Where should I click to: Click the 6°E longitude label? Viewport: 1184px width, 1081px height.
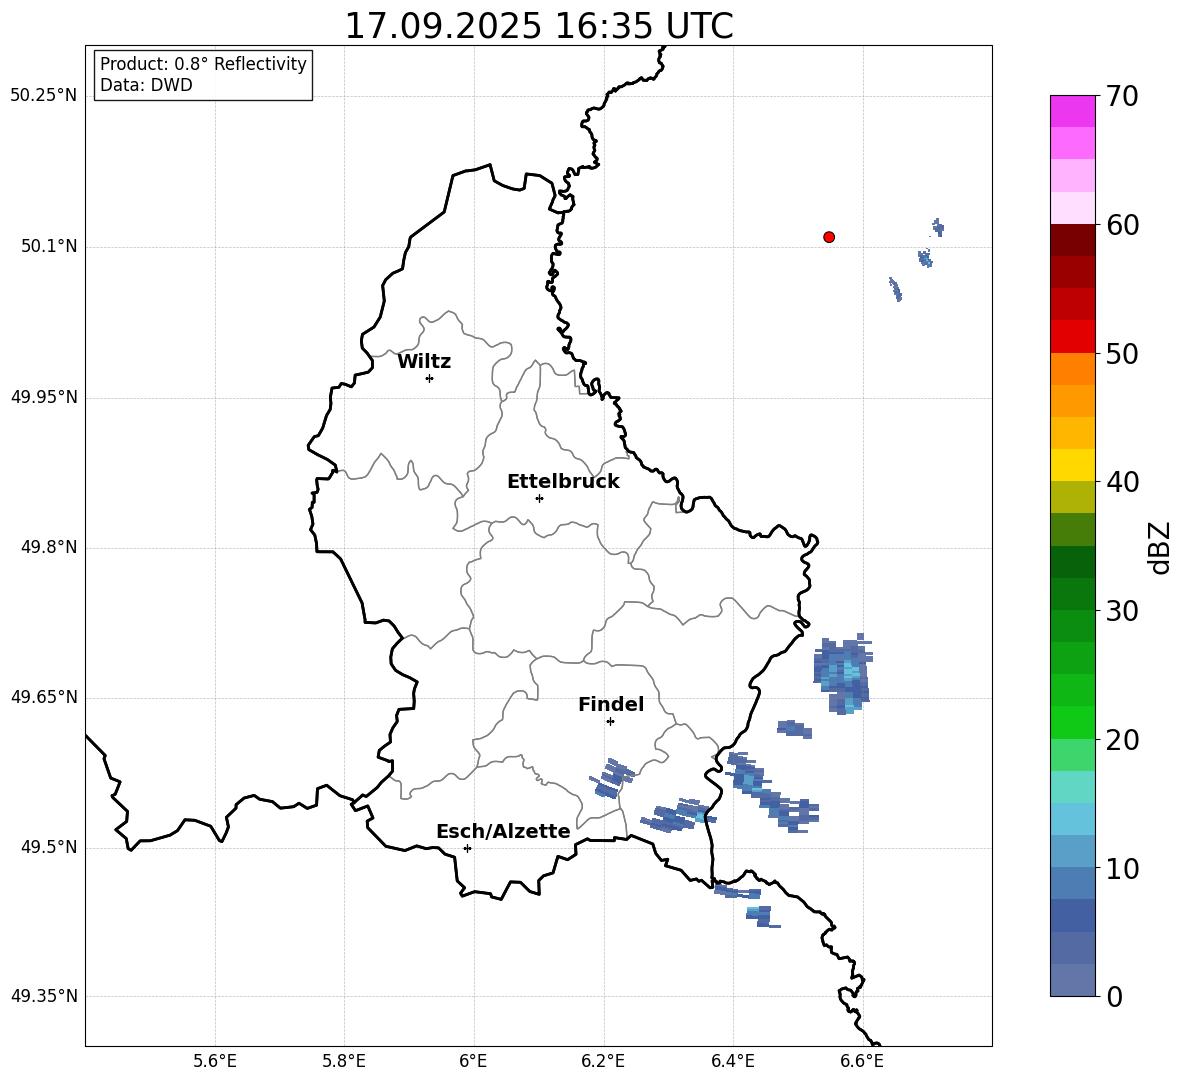[473, 1061]
